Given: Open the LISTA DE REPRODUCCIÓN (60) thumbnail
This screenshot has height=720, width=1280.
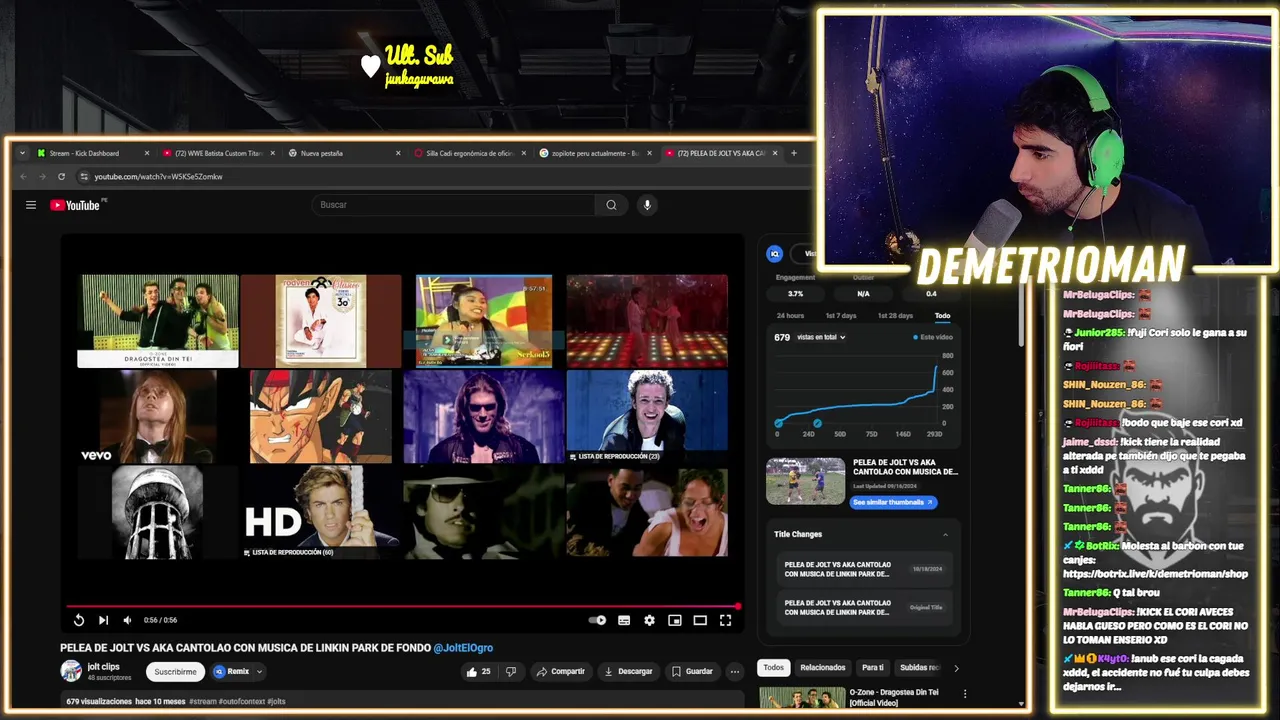Looking at the screenshot, I should click(x=320, y=512).
